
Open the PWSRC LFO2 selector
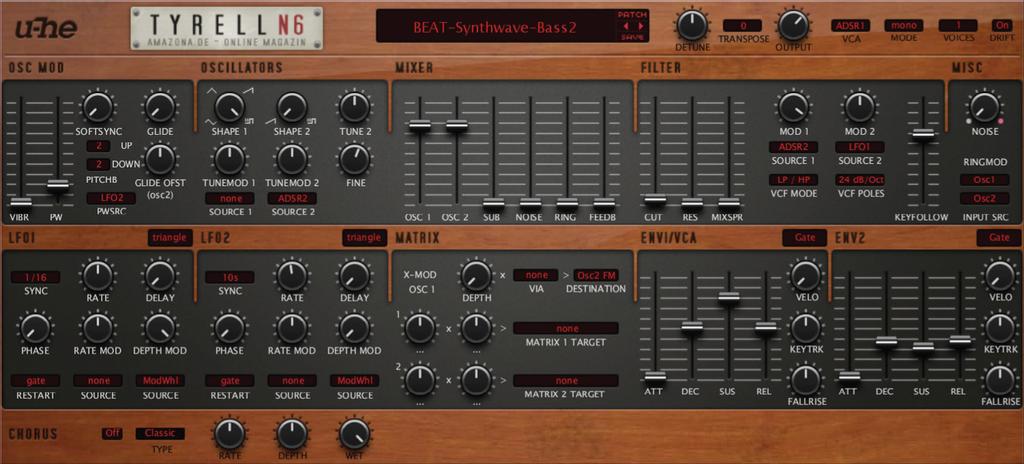tap(112, 198)
